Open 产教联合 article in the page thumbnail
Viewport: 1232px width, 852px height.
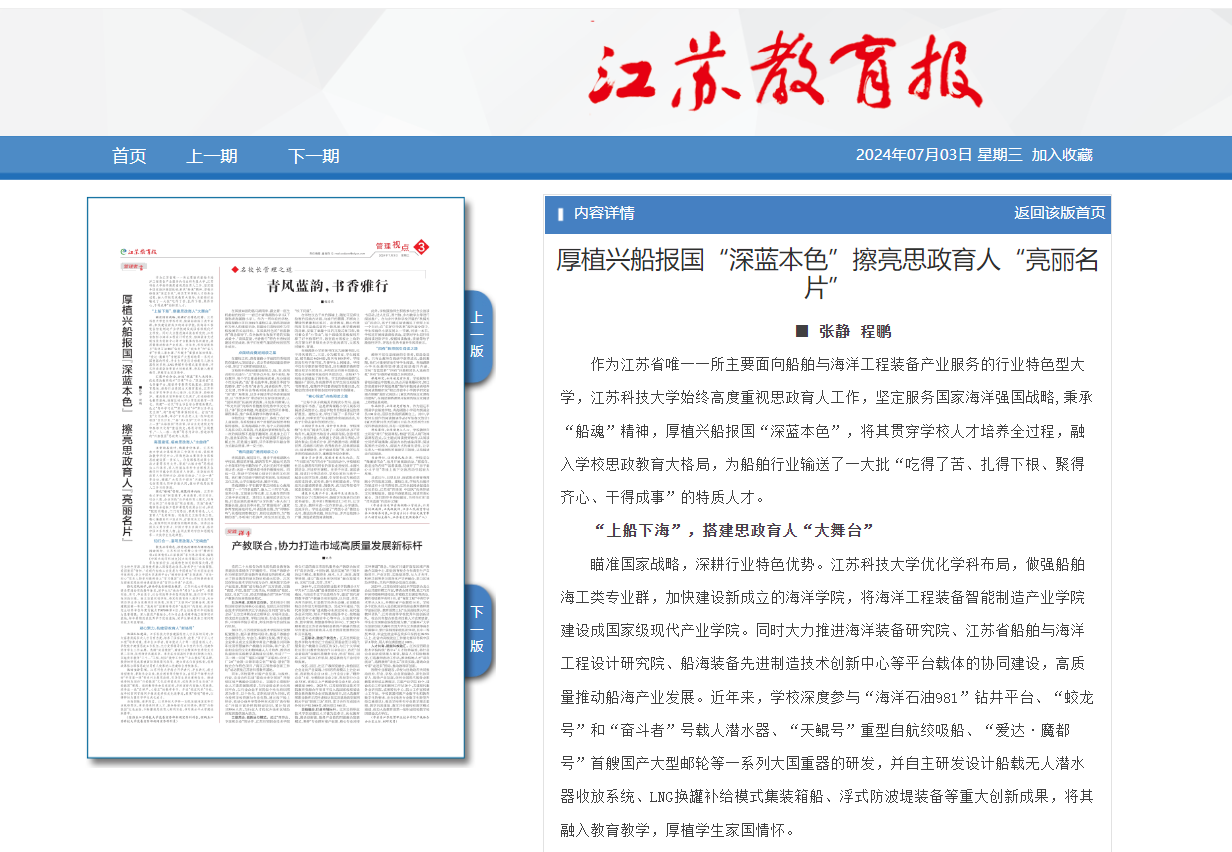tap(327, 546)
